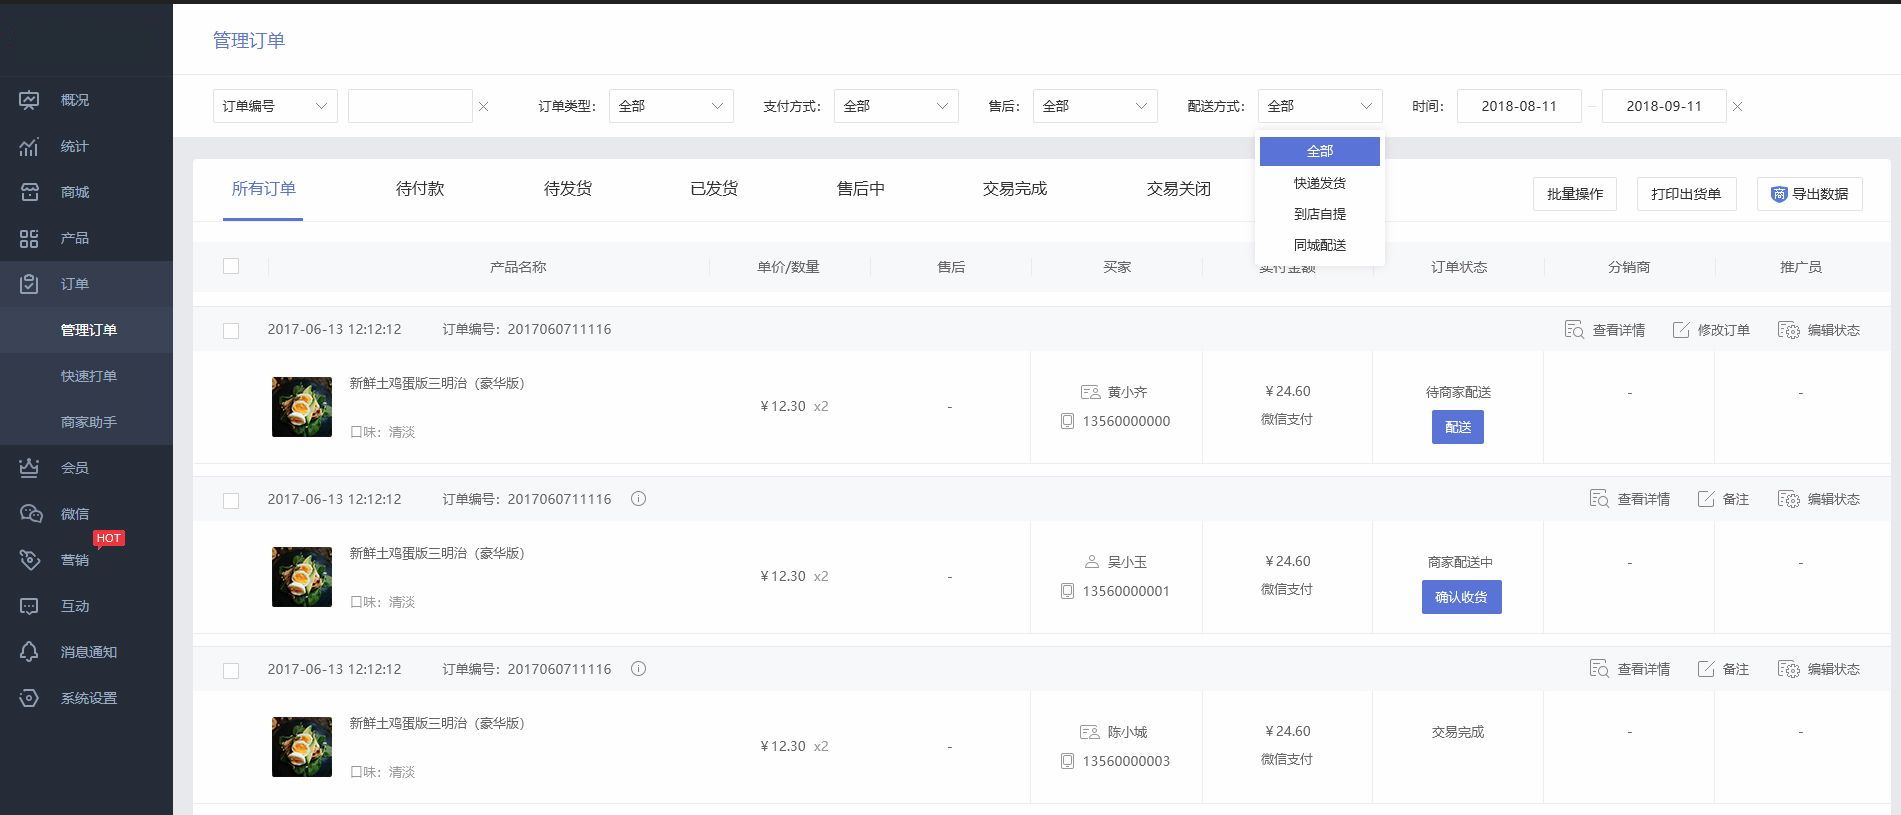
Task: Click the 统计 statistics chart icon
Action: tap(29, 146)
